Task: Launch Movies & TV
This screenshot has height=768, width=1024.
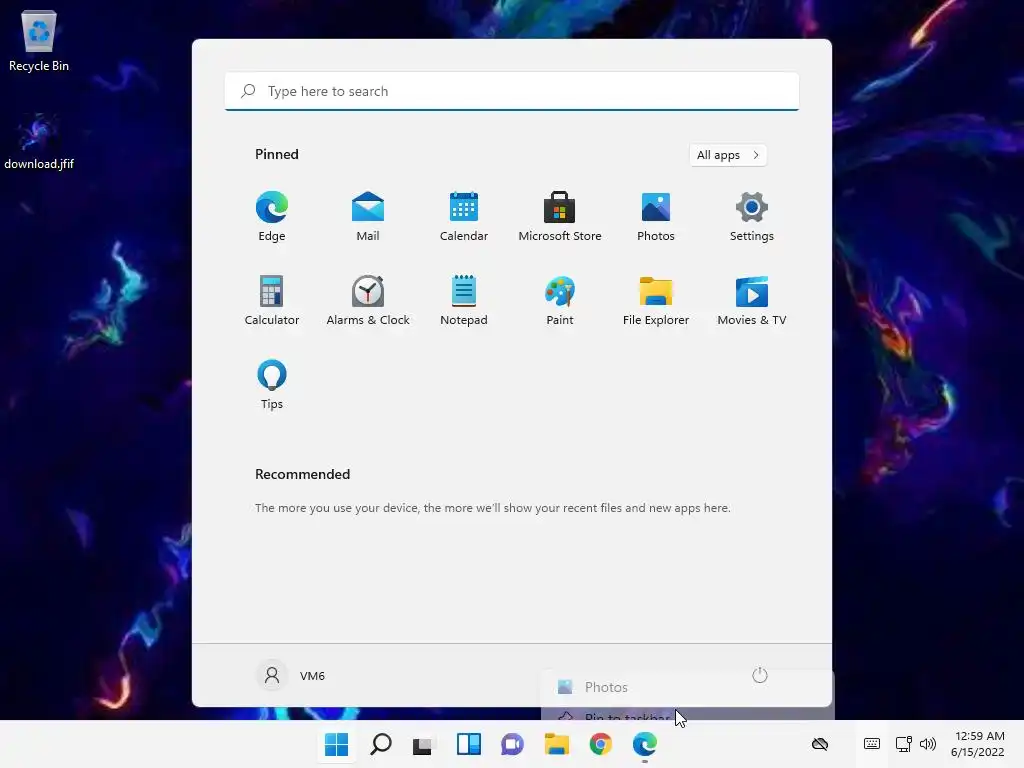Action: pos(752,300)
